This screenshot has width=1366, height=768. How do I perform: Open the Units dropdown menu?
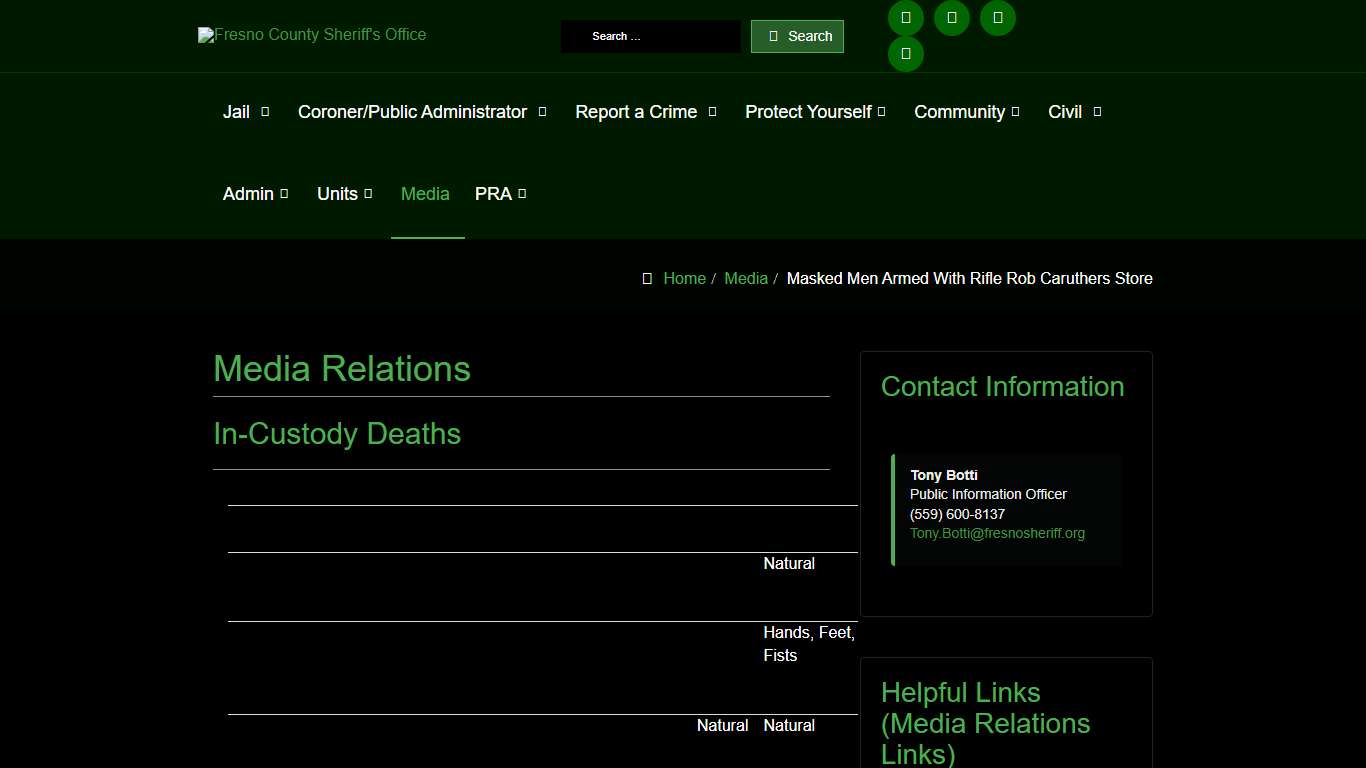344,194
